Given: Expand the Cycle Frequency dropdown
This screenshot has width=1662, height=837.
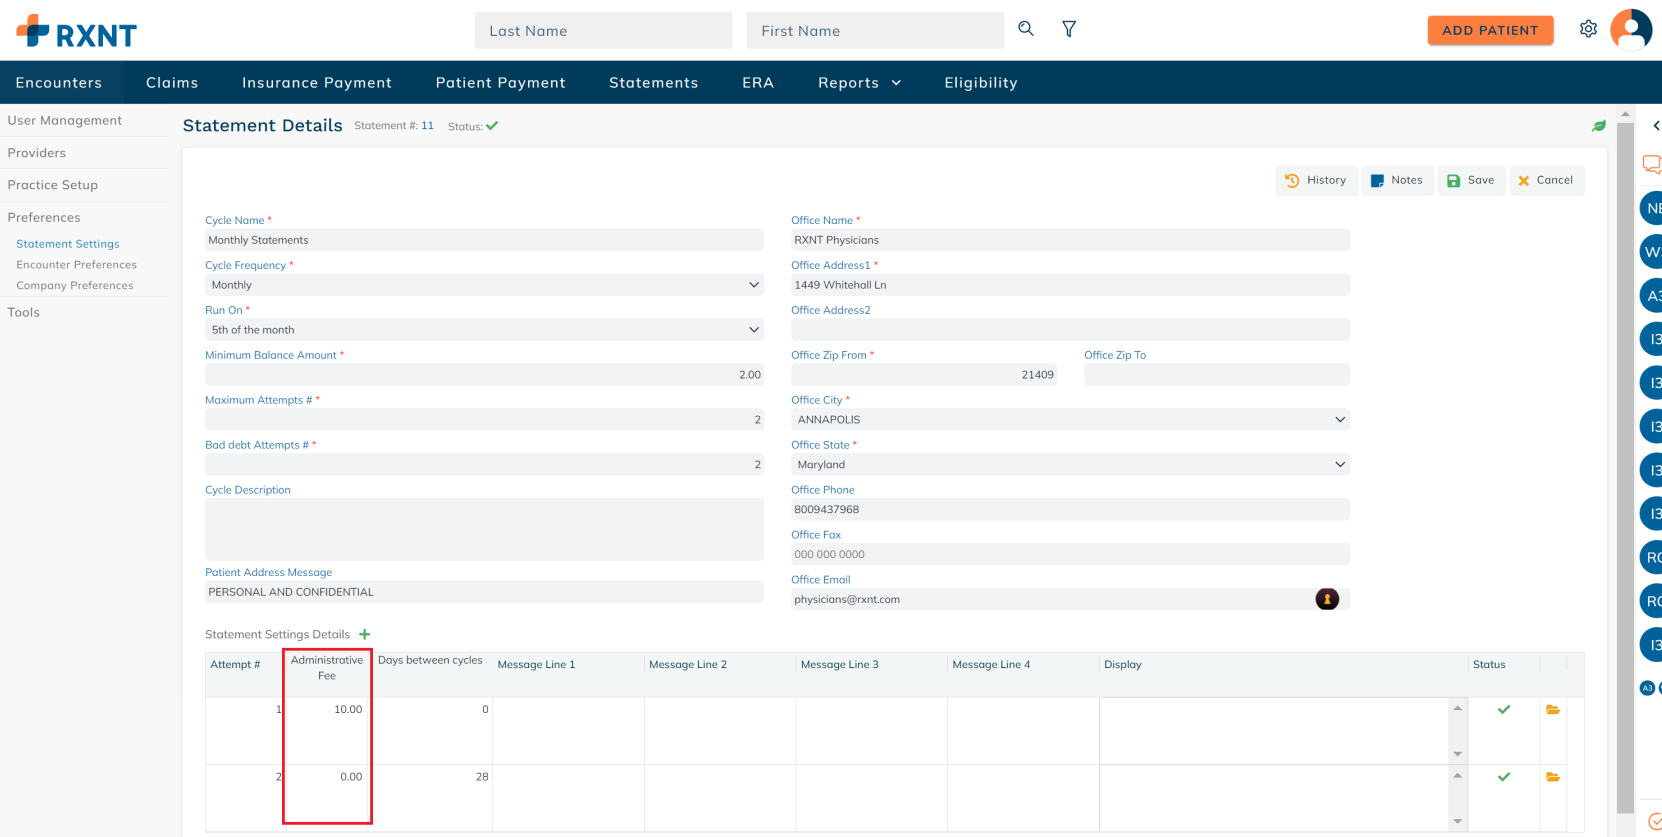Looking at the screenshot, I should click(x=754, y=285).
